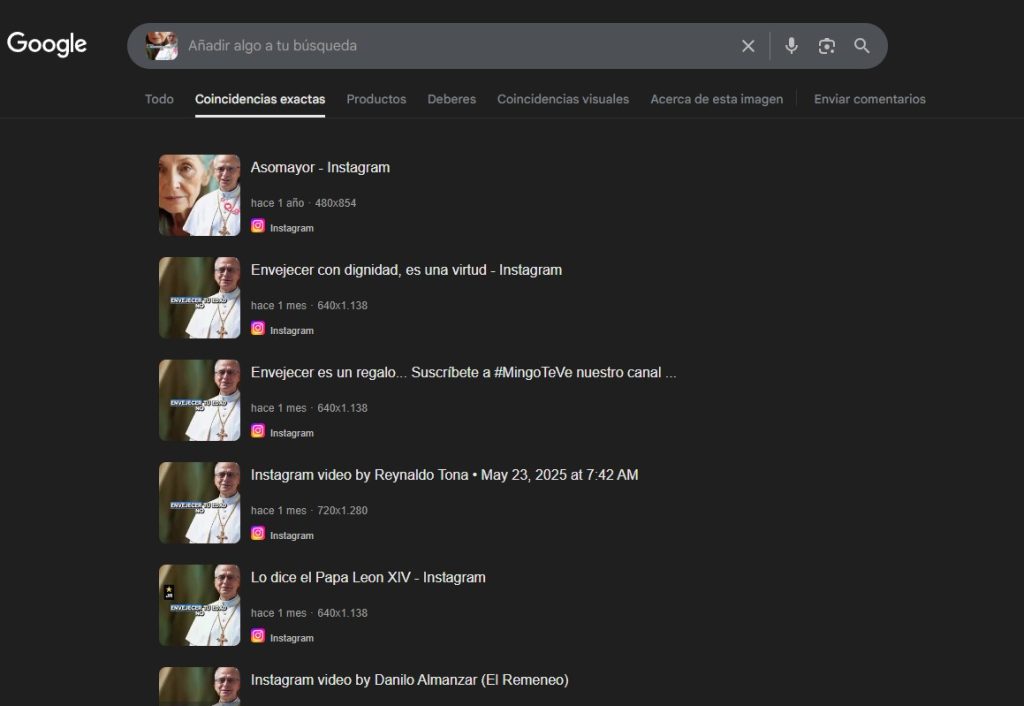Click the Google logo
Image resolution: width=1024 pixels, height=706 pixels.
(x=46, y=44)
